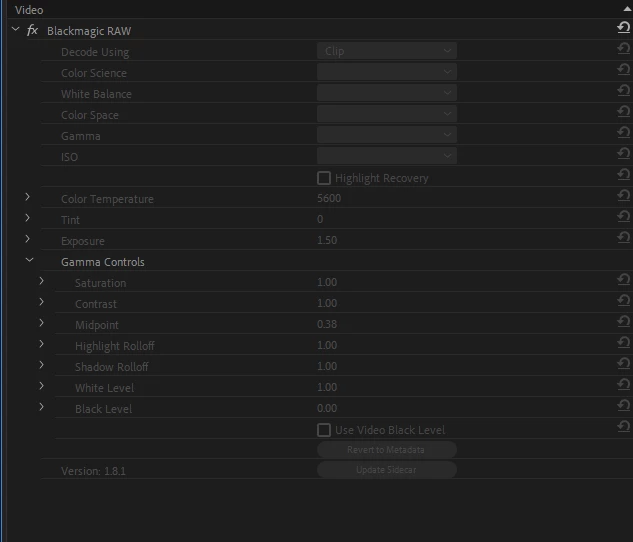Viewport: 633px width, 542px height.
Task: Reset the Color Space parameter
Action: pyautogui.click(x=623, y=111)
